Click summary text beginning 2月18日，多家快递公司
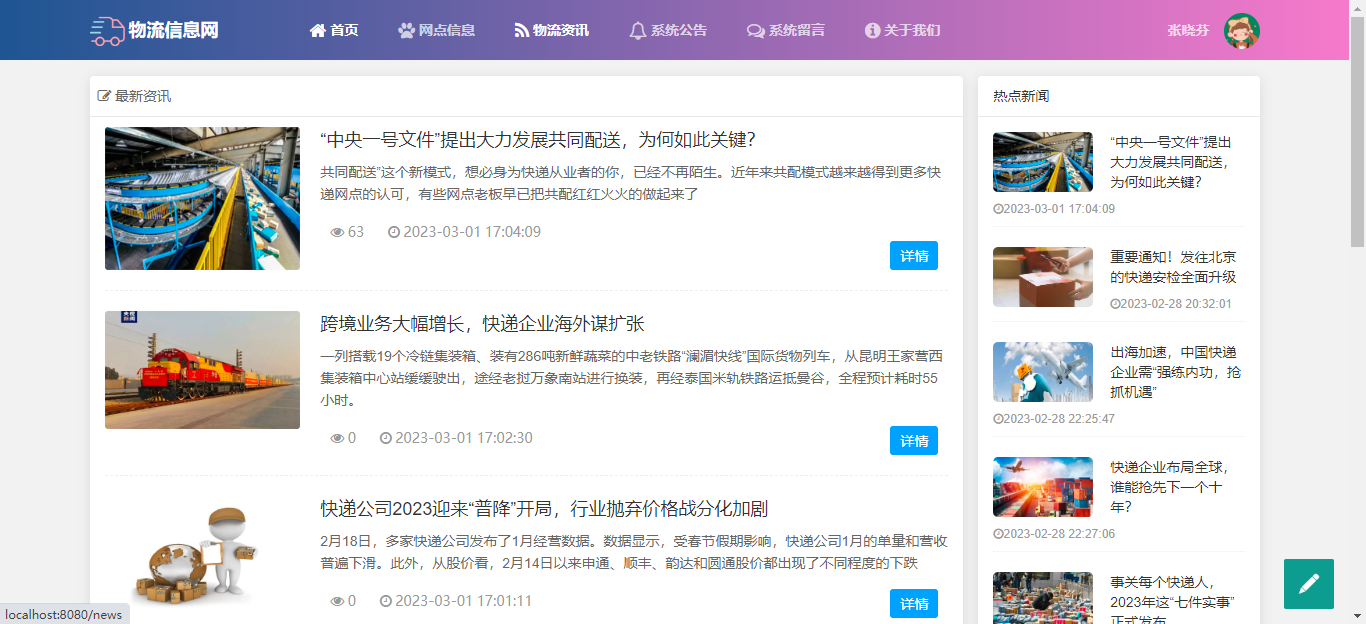The height and width of the screenshot is (624, 1366). pyautogui.click(x=634, y=552)
